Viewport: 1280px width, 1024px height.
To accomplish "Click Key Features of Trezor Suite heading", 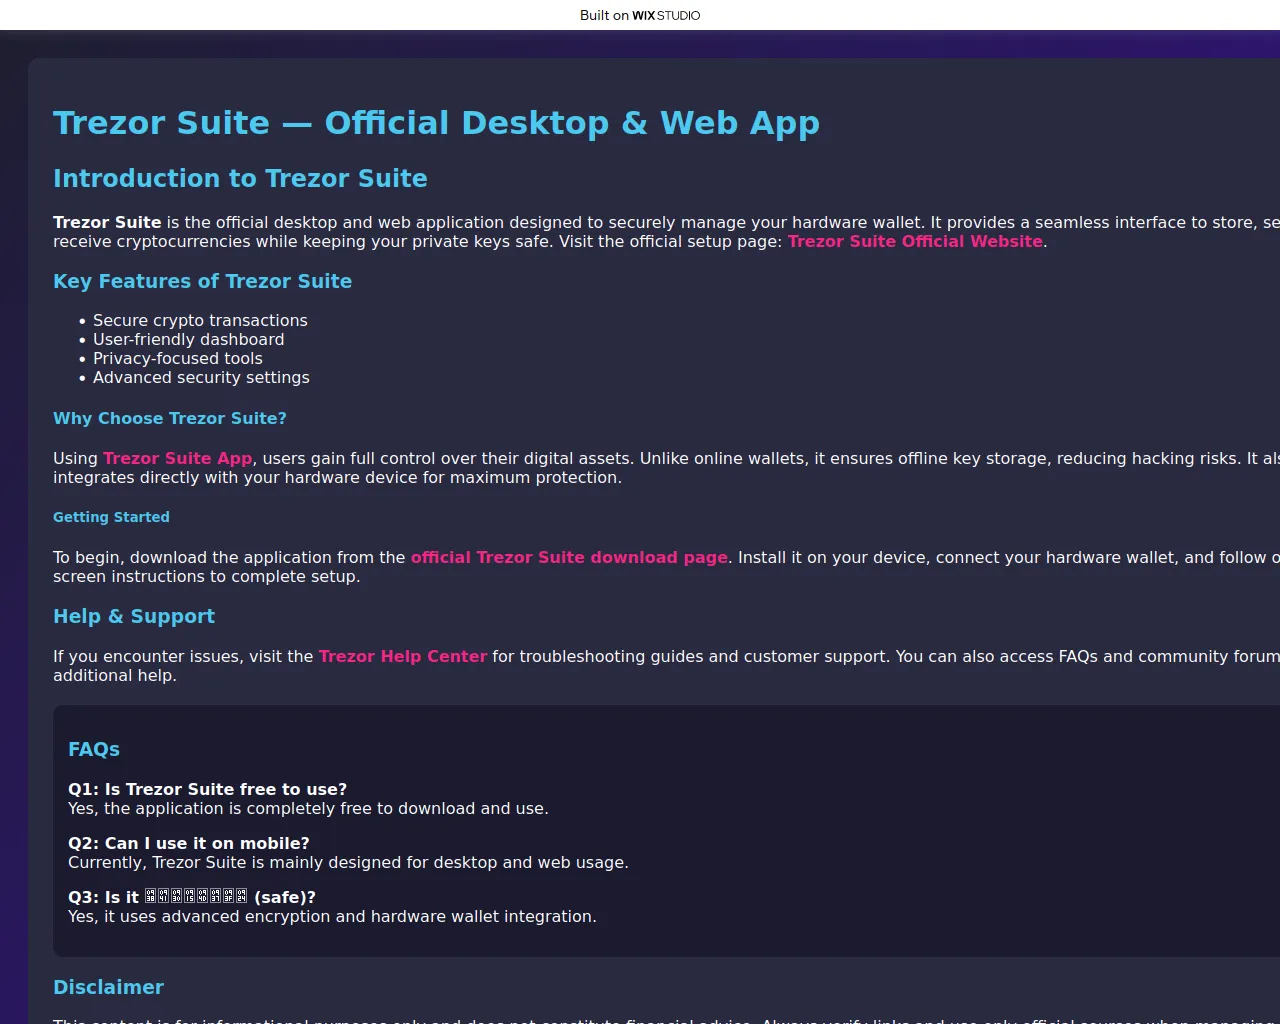I will point(202,281).
